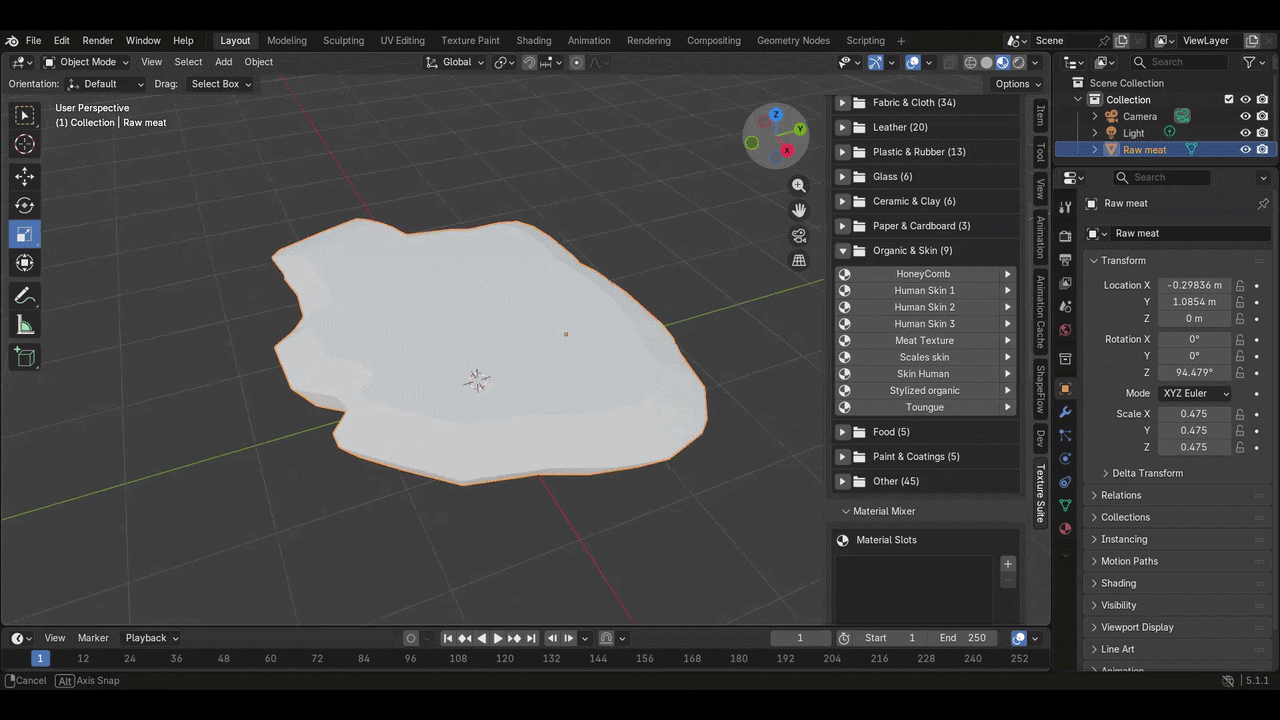1280x720 pixels.
Task: Hide Raw meat via eye icon
Action: [x=1246, y=149]
